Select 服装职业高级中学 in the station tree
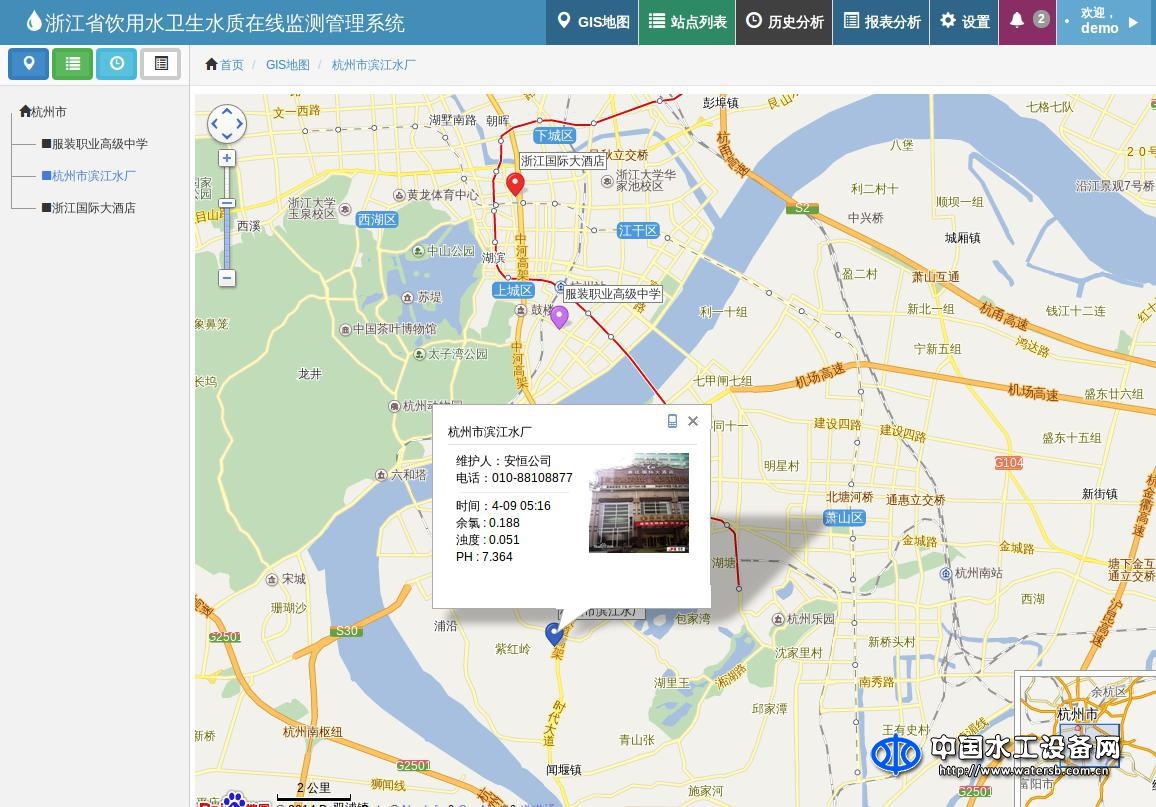1156x807 pixels. 99,144
